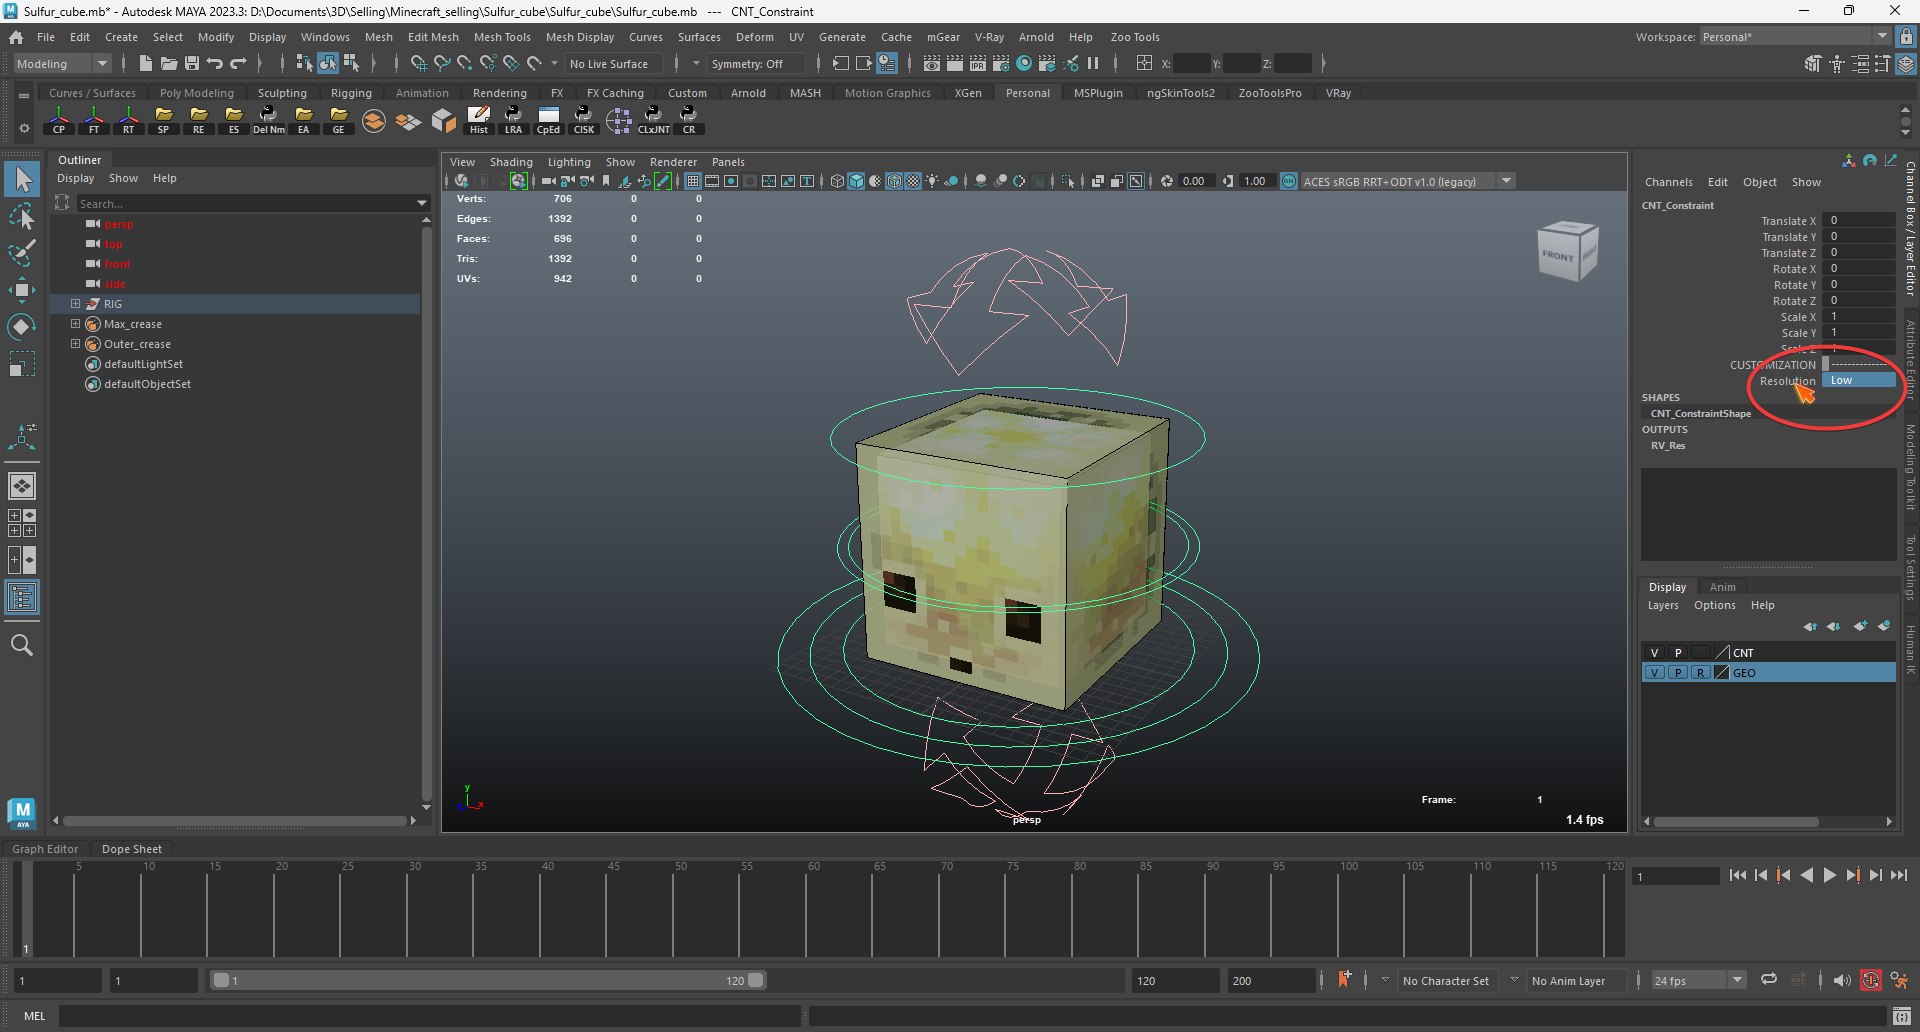Expand the RIG node in Outliner
Image resolution: width=1920 pixels, height=1032 pixels.
click(75, 304)
